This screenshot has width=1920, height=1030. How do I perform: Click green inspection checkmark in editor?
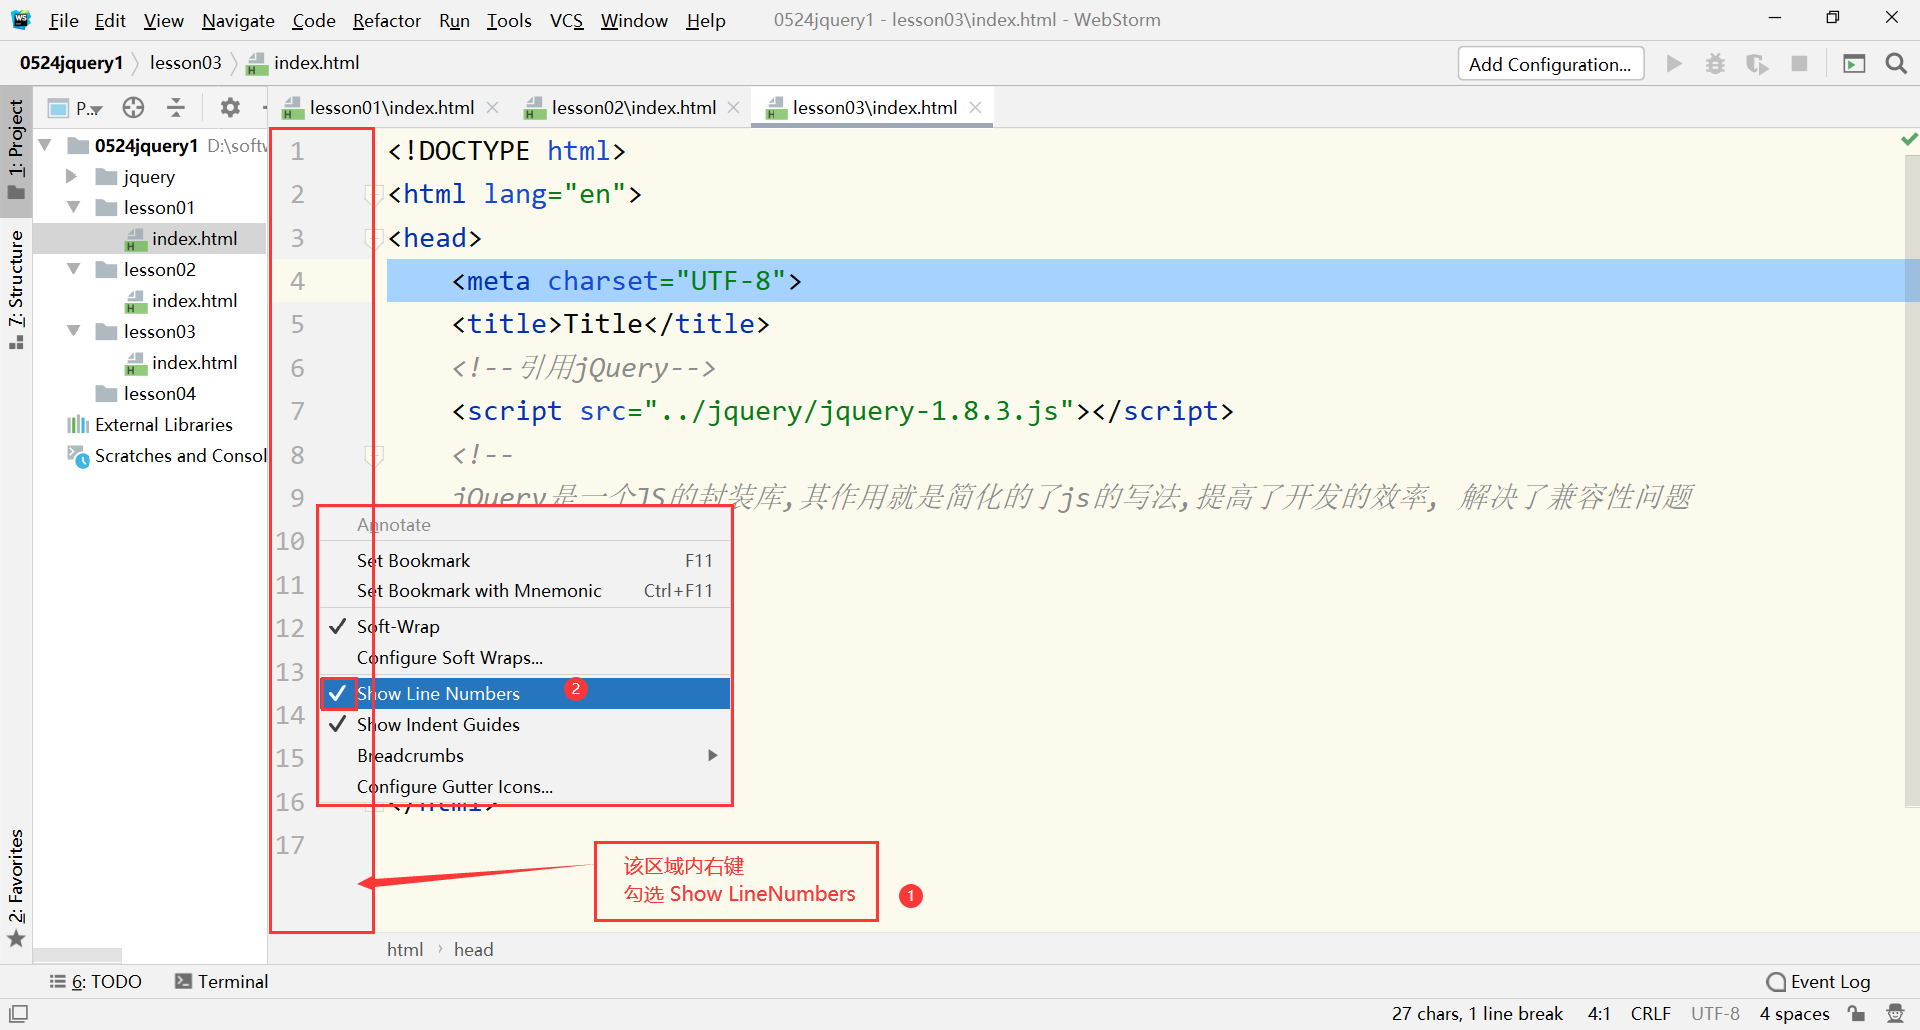tap(1909, 139)
